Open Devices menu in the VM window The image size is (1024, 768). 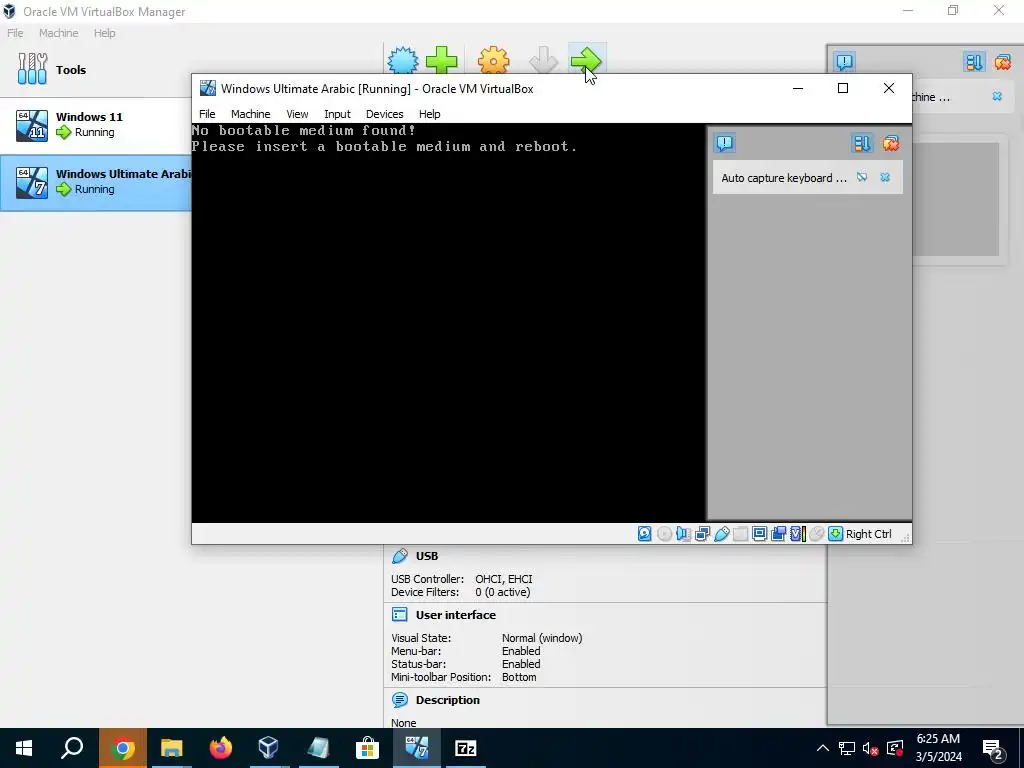pyautogui.click(x=385, y=114)
